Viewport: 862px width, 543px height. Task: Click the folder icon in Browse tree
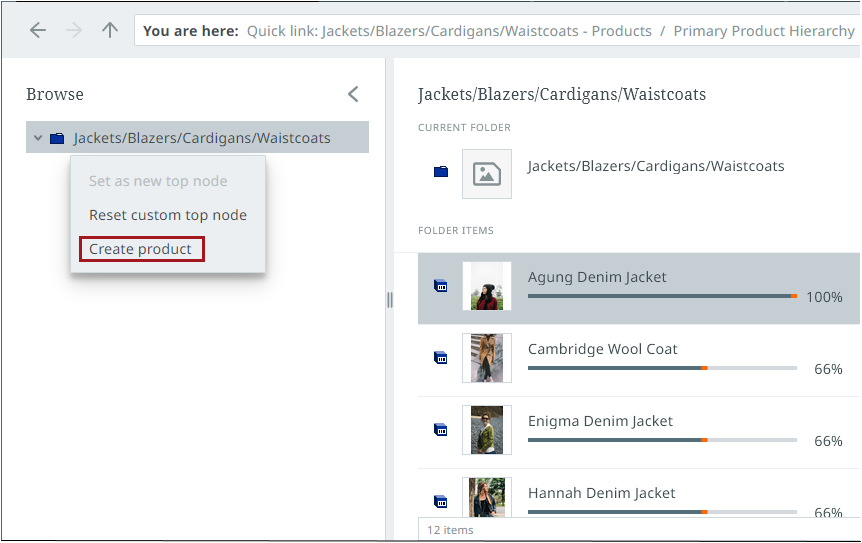click(57, 138)
